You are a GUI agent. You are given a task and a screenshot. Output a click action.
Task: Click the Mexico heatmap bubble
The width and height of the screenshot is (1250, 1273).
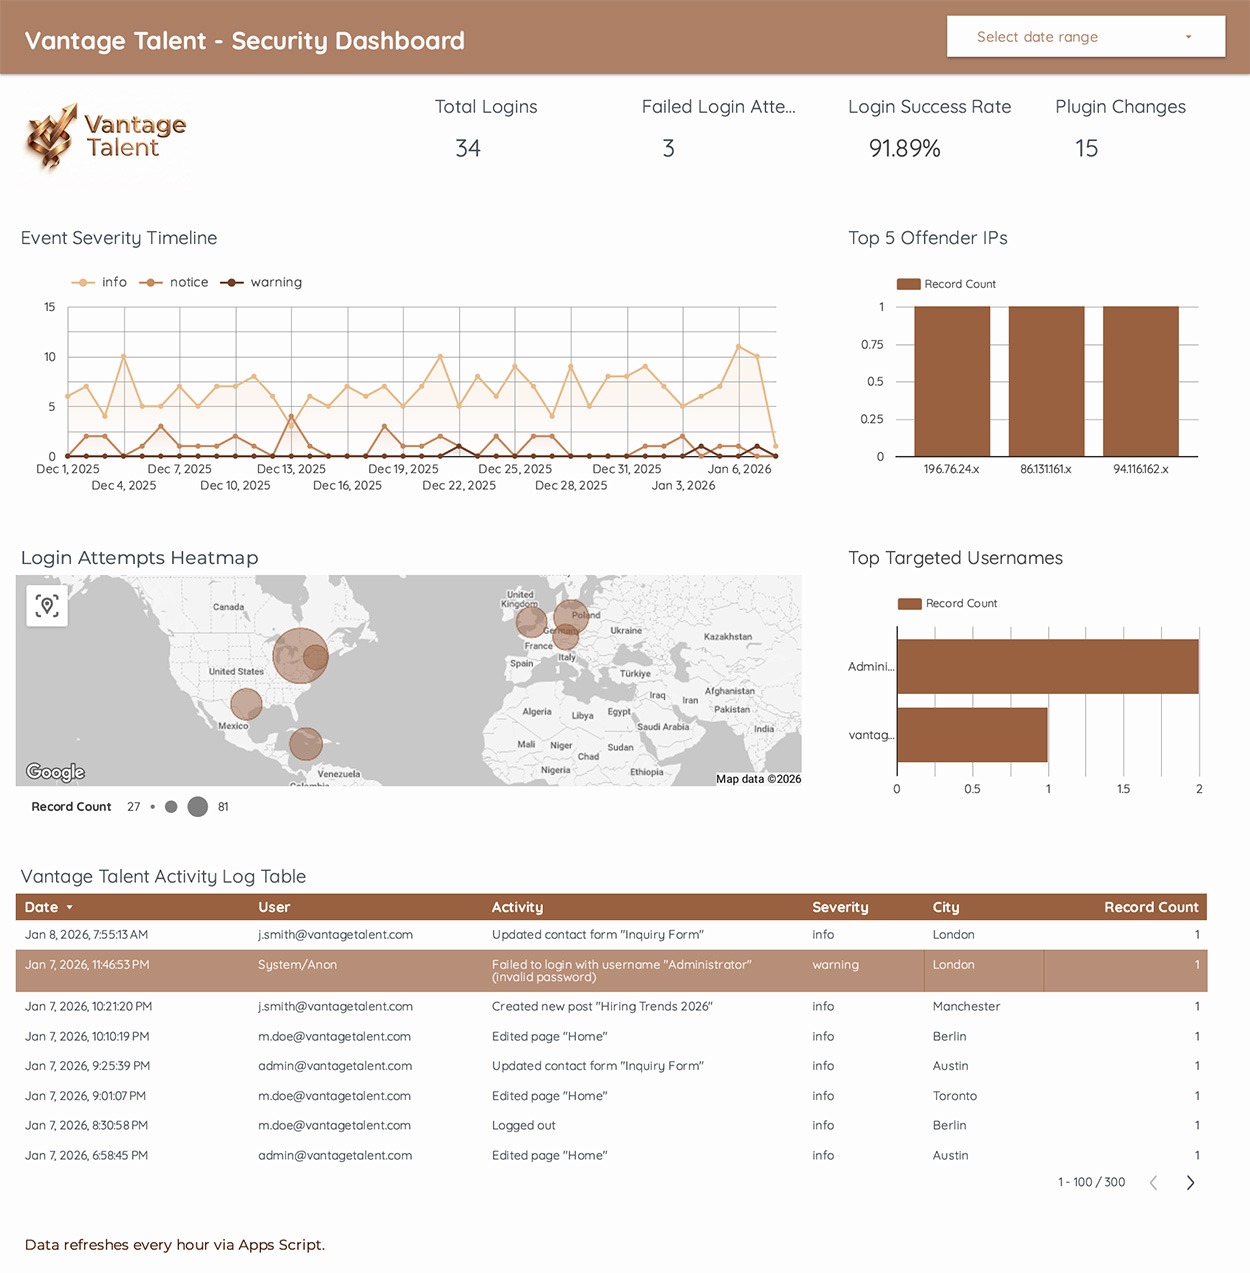(x=246, y=704)
